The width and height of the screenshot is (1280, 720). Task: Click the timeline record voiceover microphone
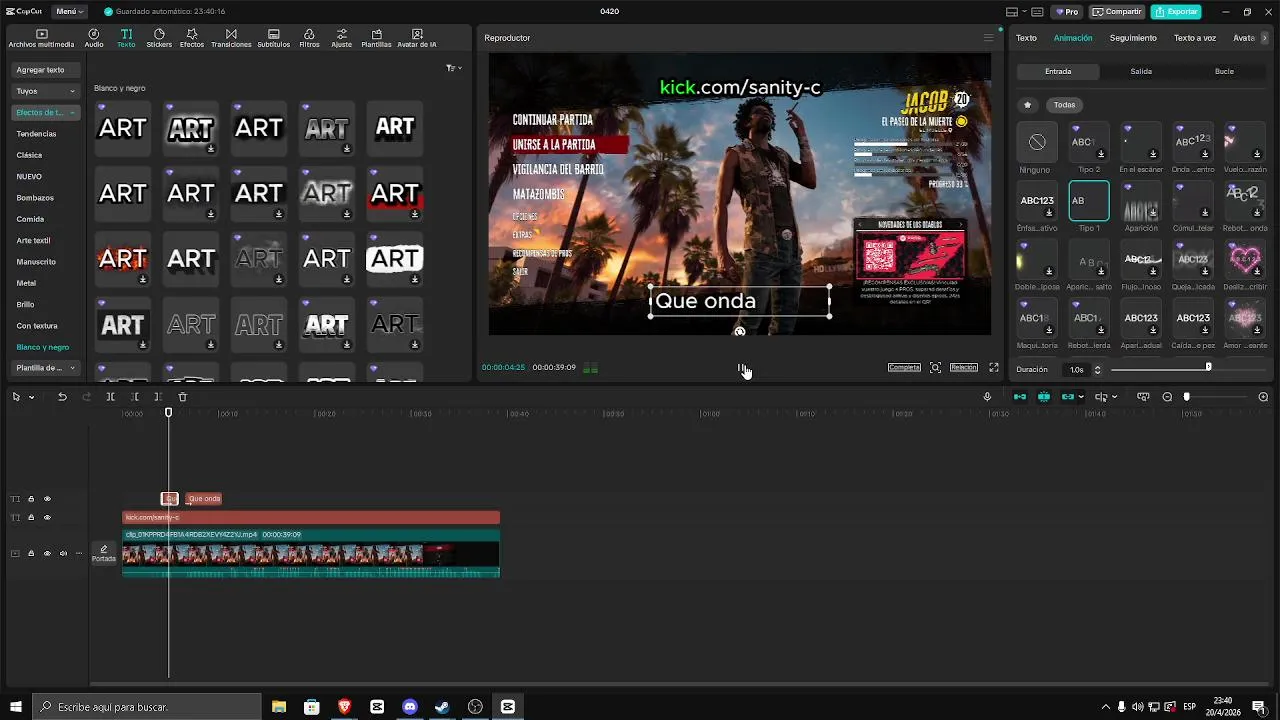click(987, 397)
